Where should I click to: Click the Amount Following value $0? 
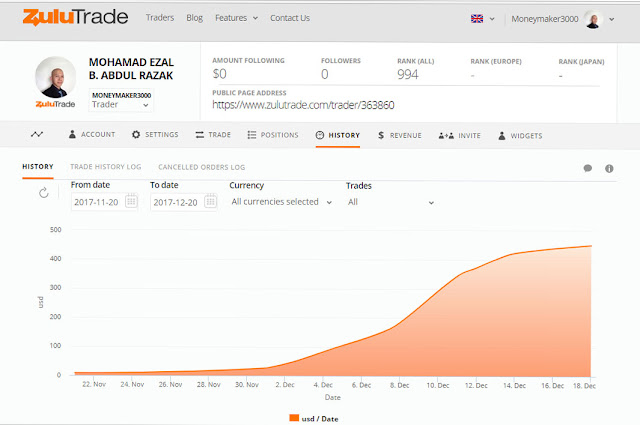tap(219, 74)
